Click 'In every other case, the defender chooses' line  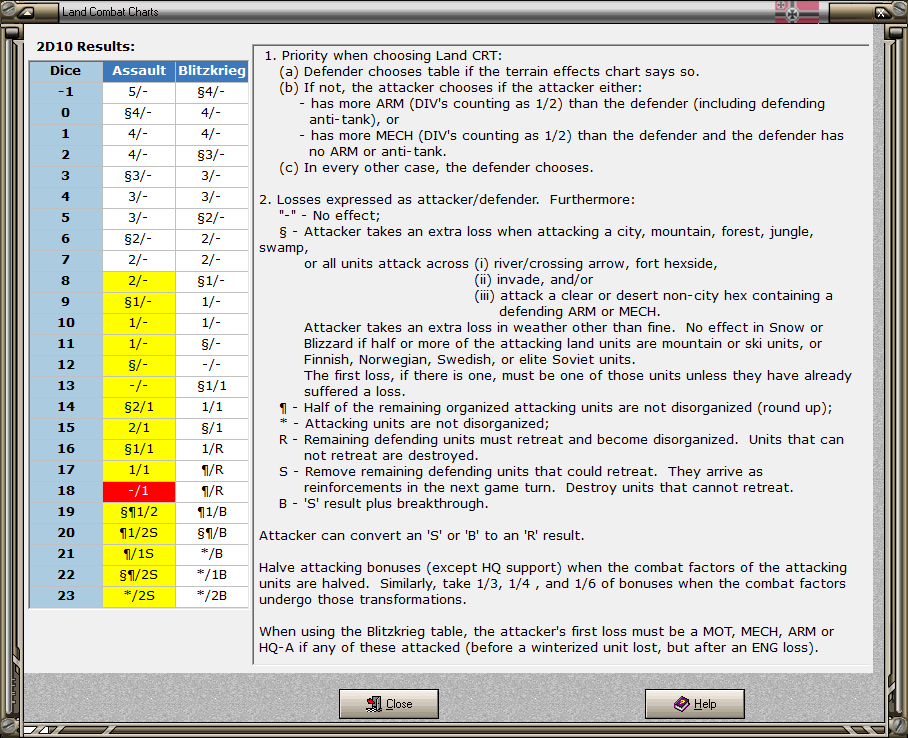click(x=436, y=168)
